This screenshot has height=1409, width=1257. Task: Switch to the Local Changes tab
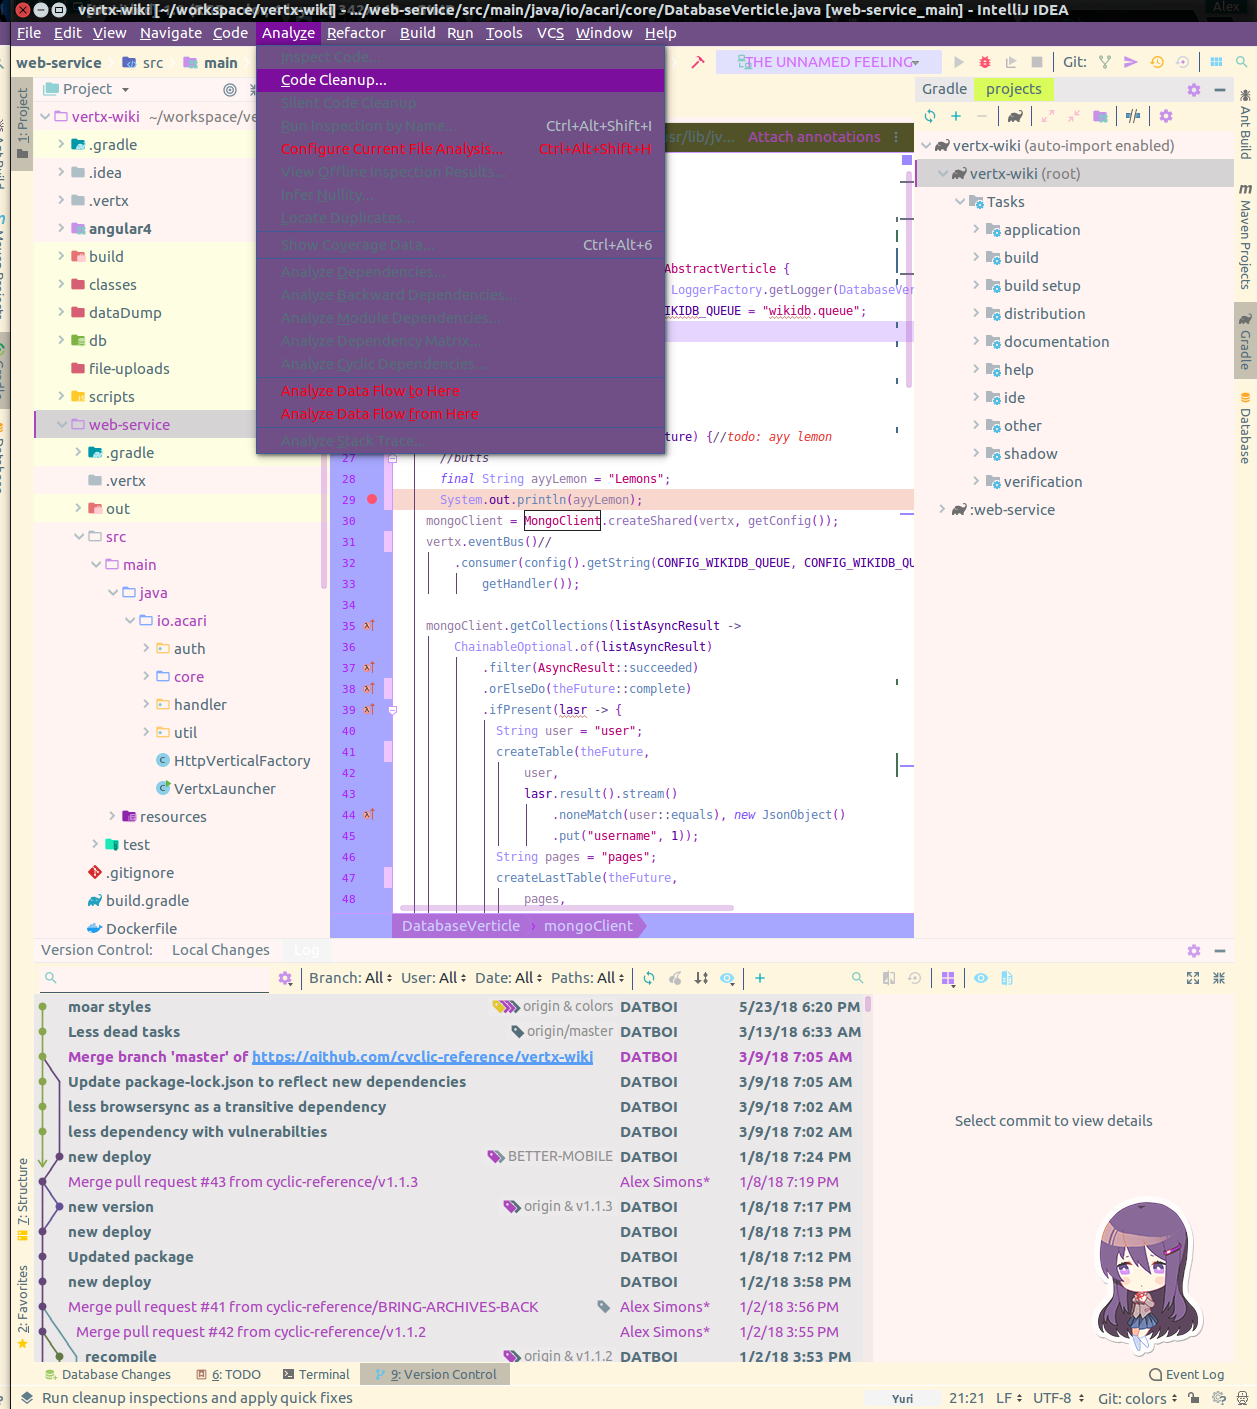pos(220,950)
